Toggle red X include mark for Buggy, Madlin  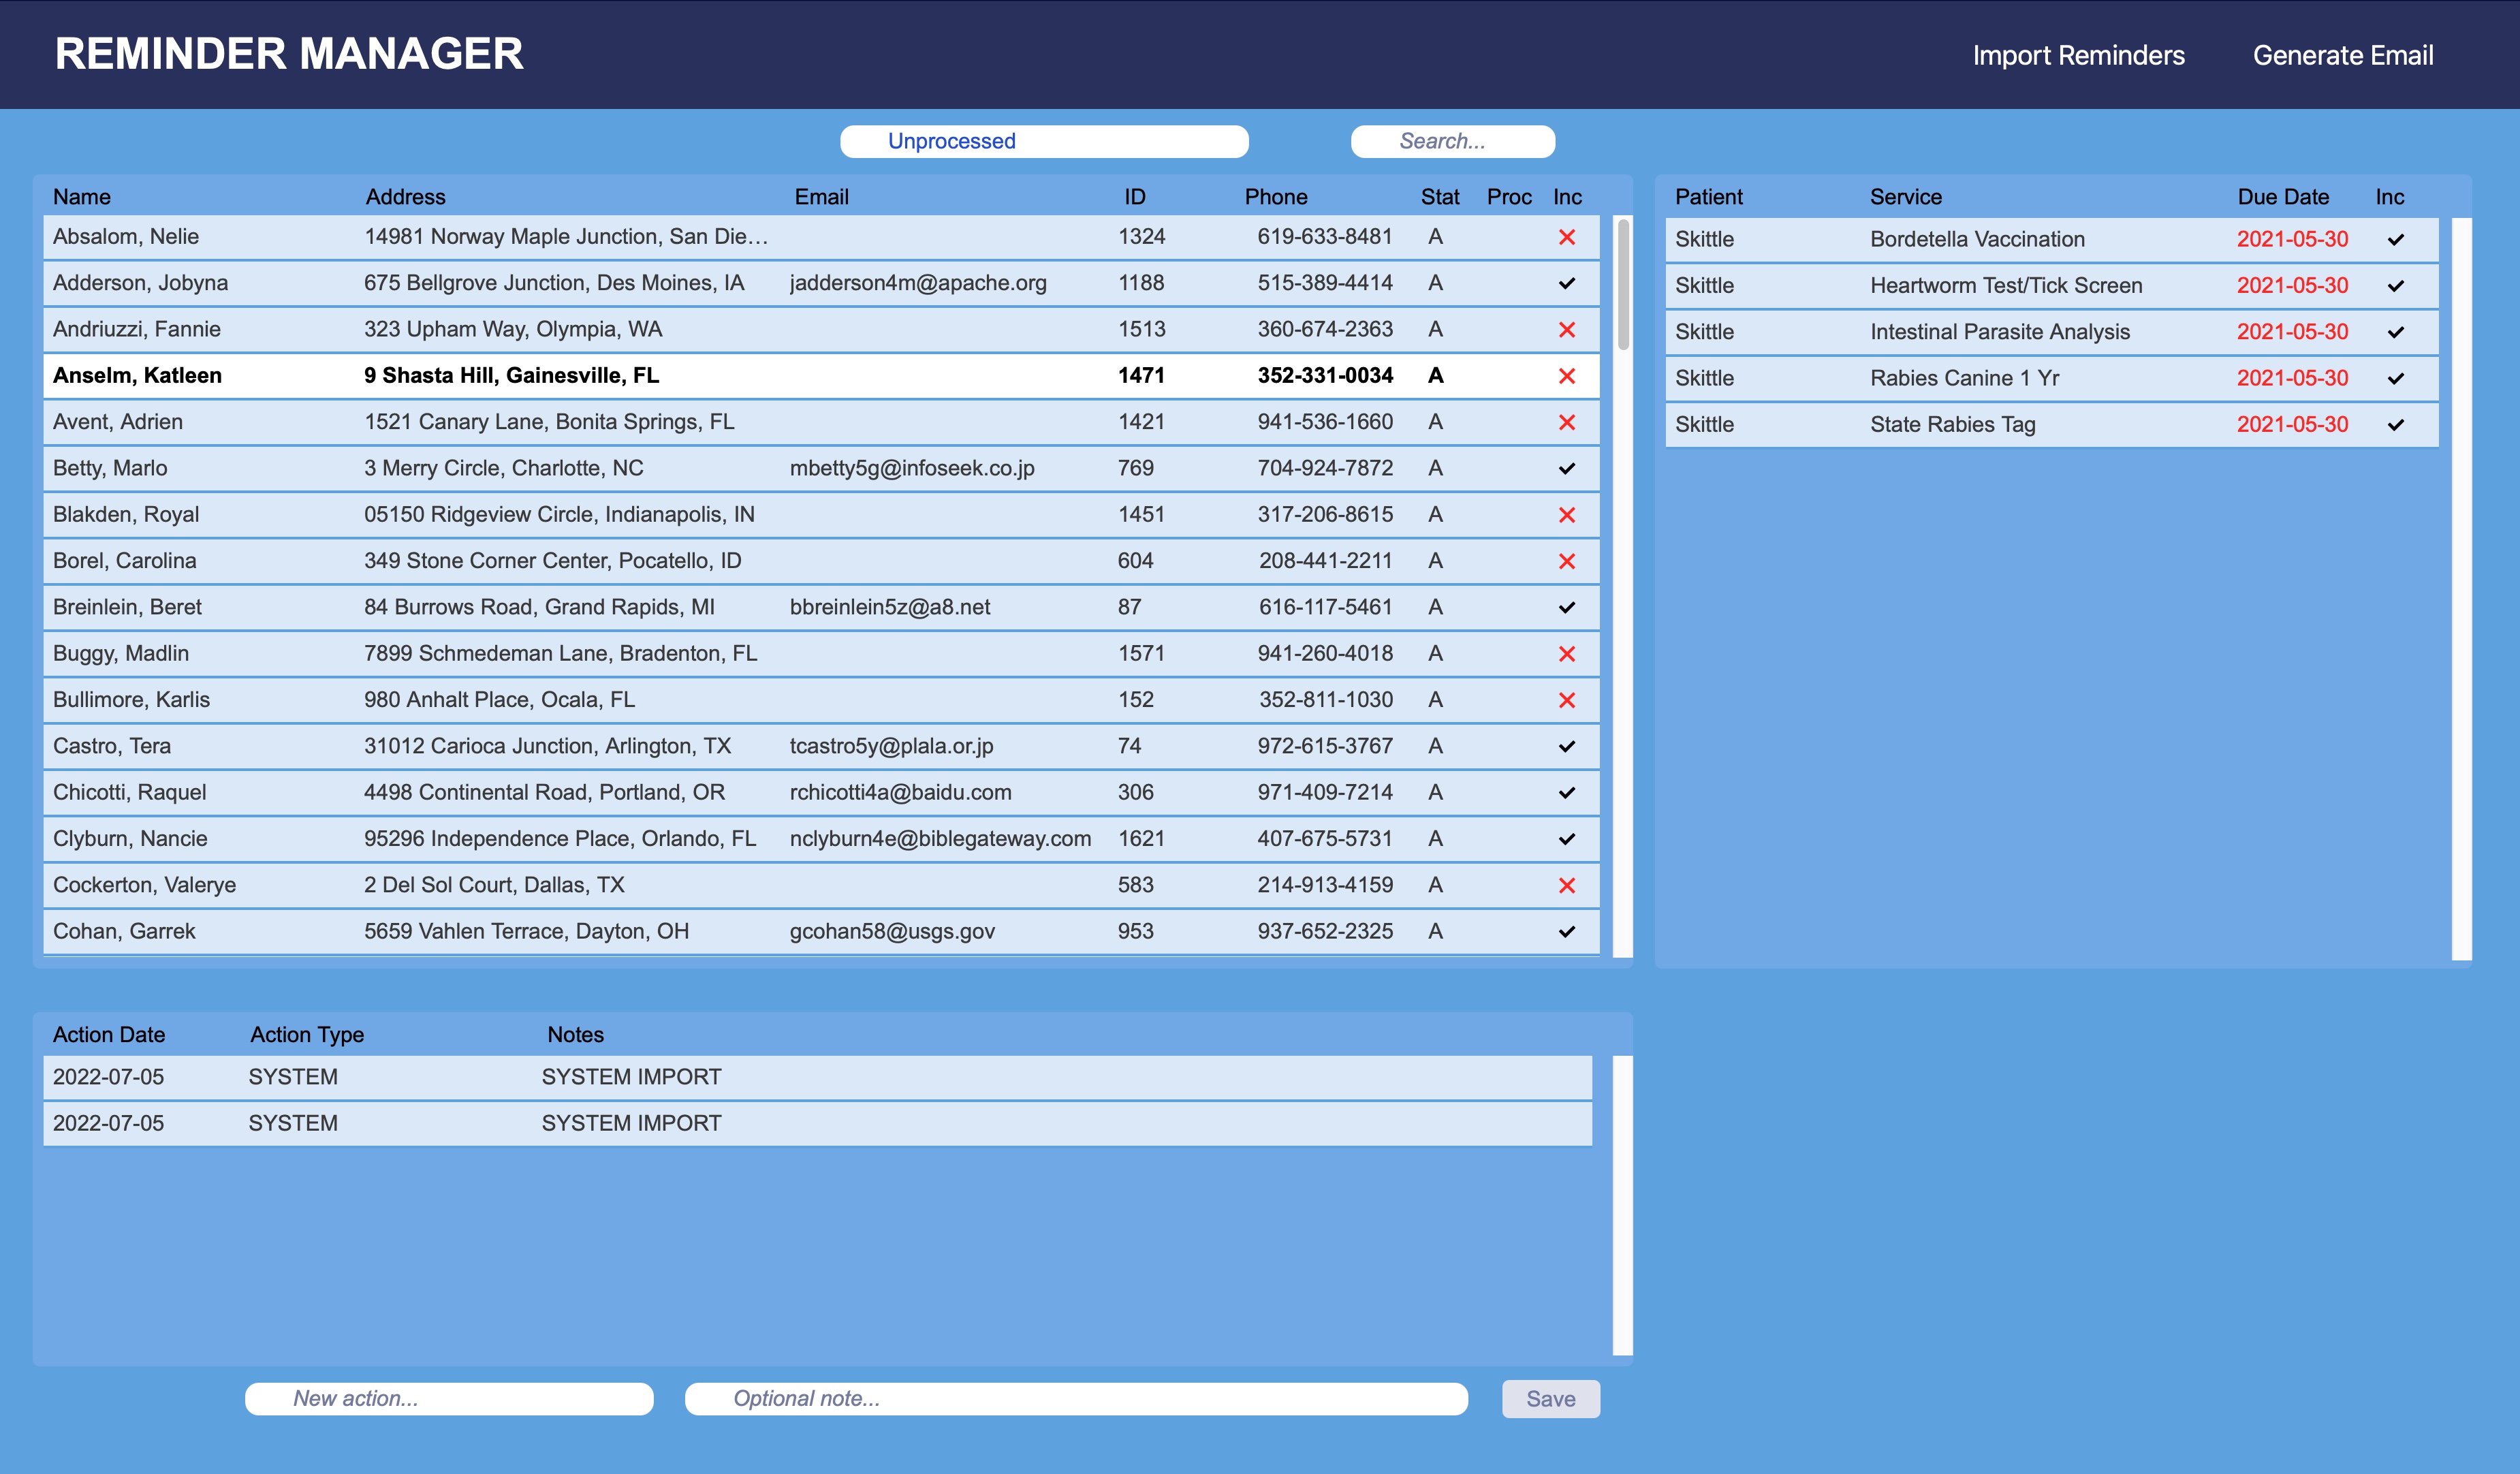1566,654
